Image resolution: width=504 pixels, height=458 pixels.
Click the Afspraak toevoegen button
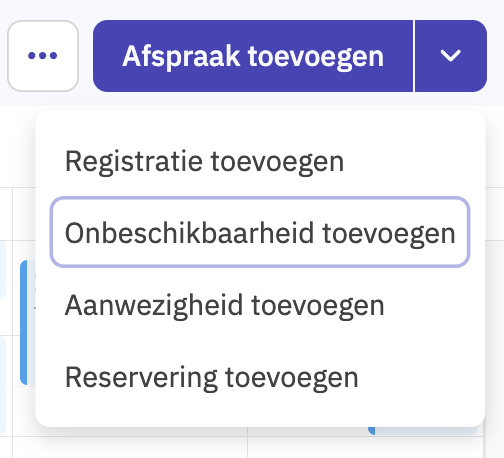click(x=253, y=56)
